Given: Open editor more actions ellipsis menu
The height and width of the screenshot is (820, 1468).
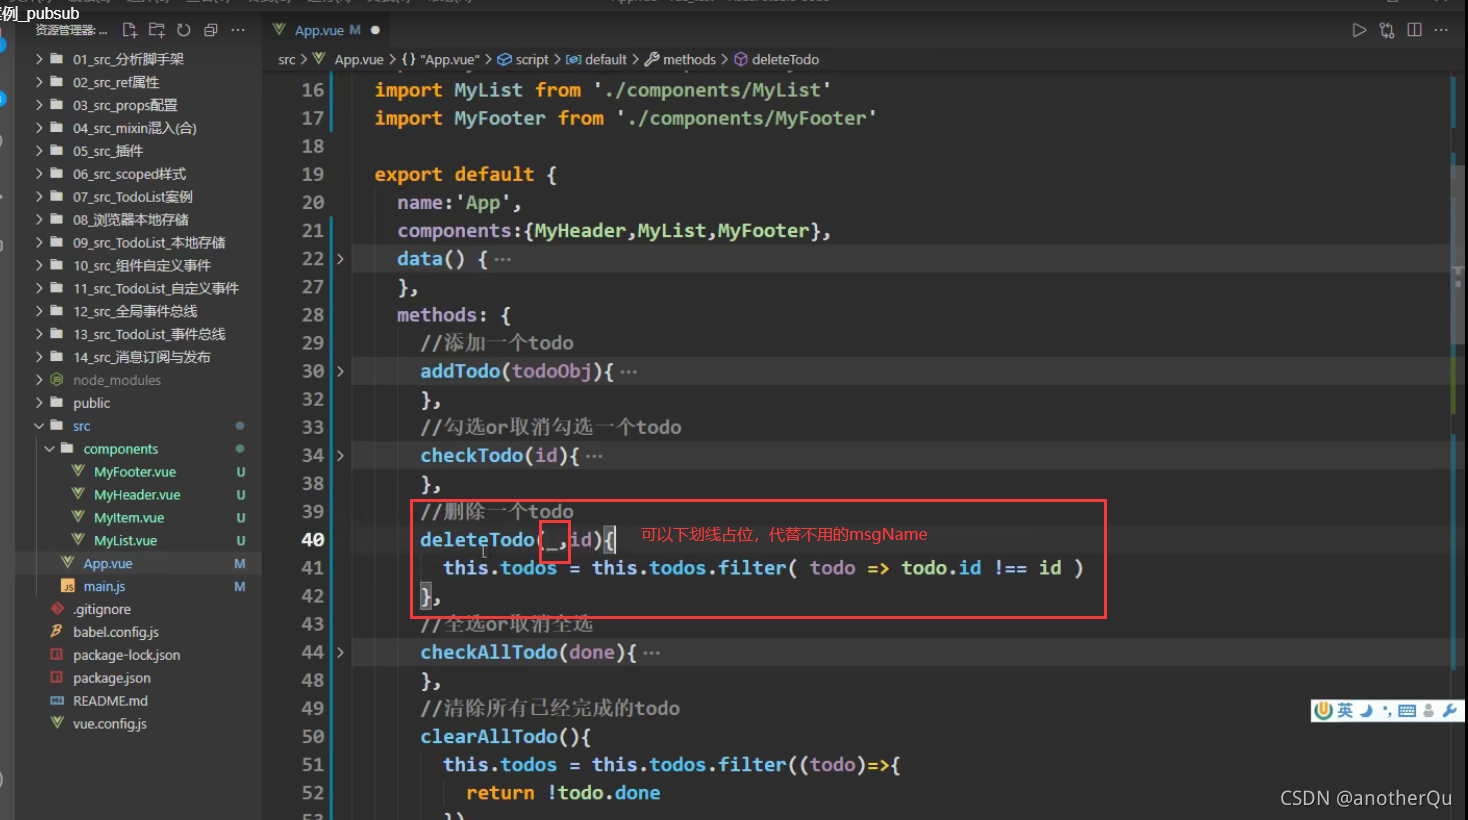Looking at the screenshot, I should pos(1441,30).
